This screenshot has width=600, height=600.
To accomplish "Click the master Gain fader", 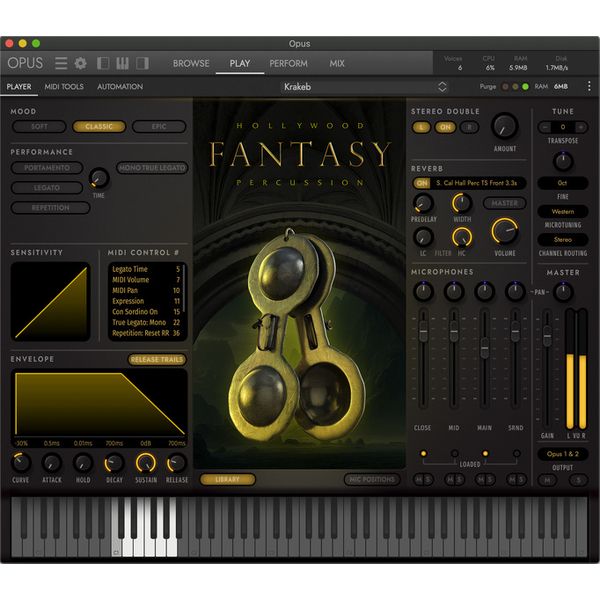I will coord(548,336).
